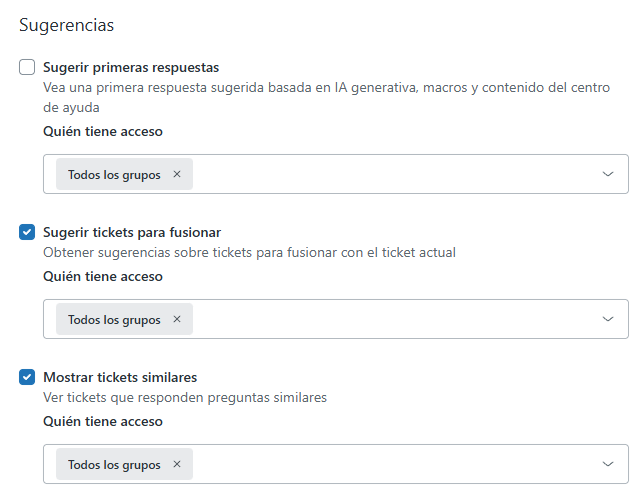The image size is (641, 496).
Task: Remove Todos los grupos tag under Mostrar tickets similares
Action: pyautogui.click(x=177, y=464)
